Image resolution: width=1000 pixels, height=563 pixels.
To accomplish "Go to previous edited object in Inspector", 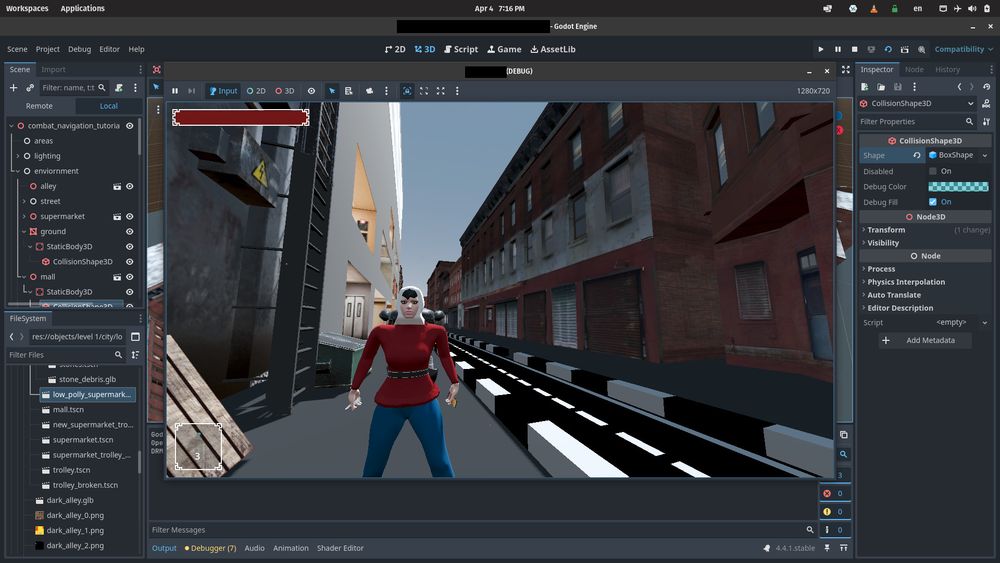I will [959, 87].
